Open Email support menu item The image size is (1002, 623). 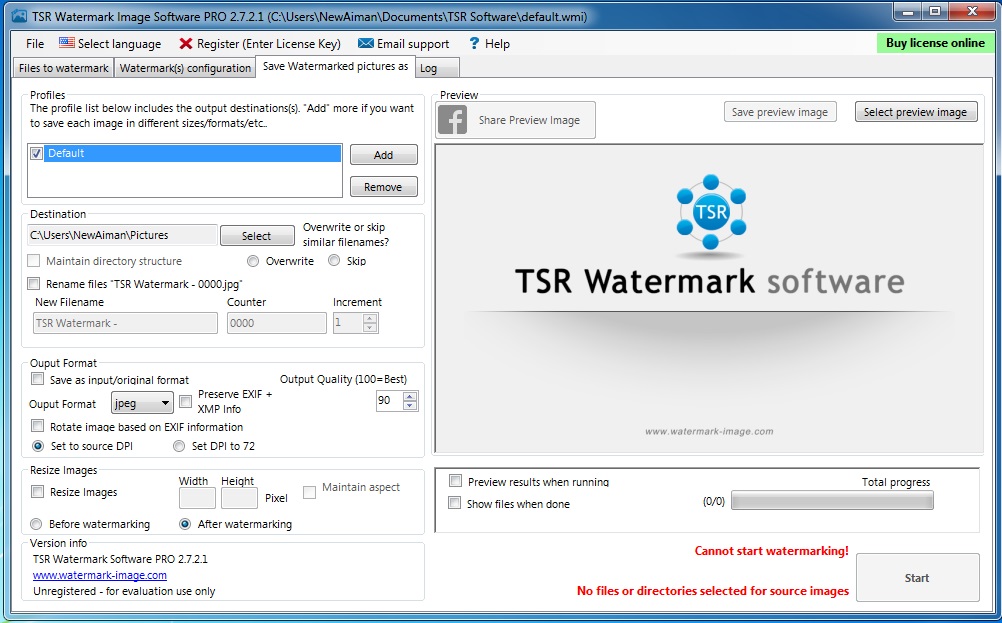[404, 43]
